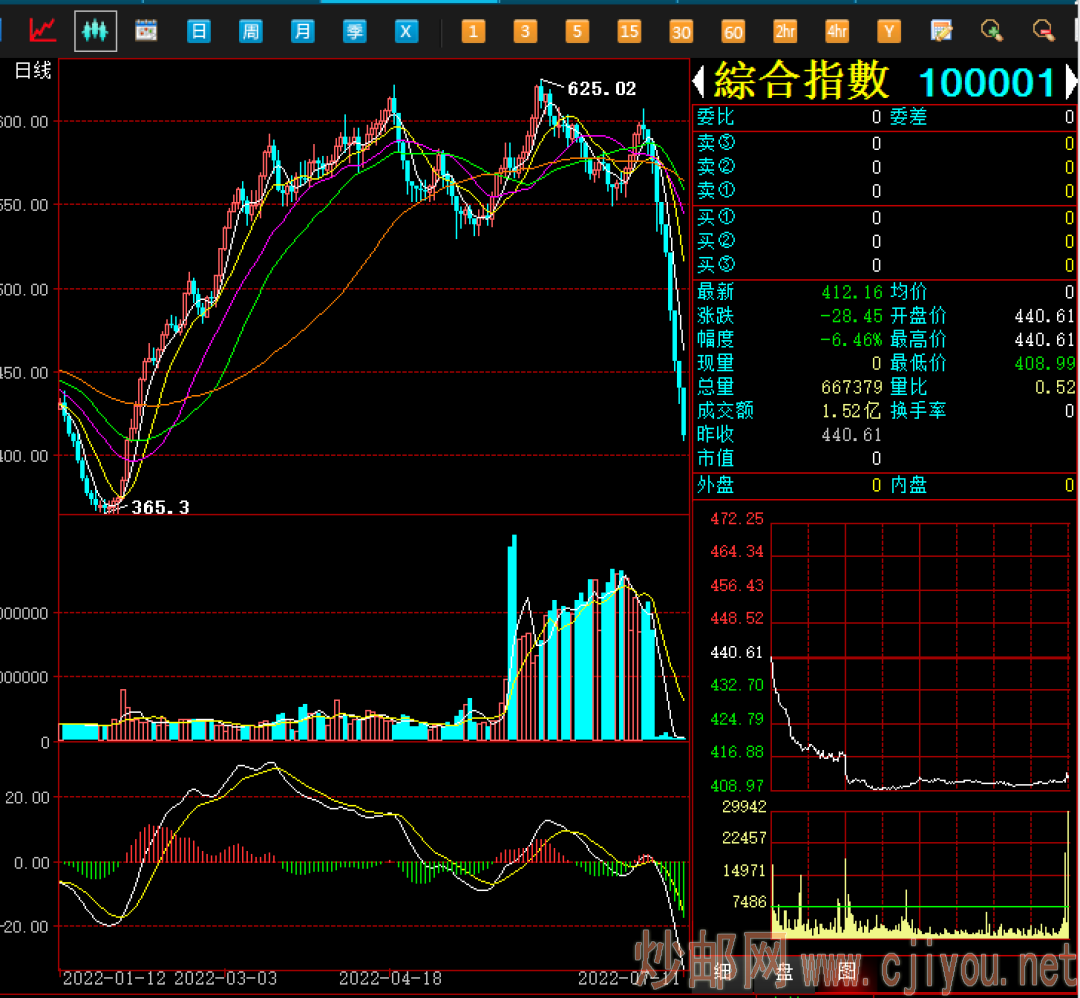Viewport: 1080px width, 998px height.
Task: Click the 408.97 intraday price level
Action: [x=736, y=786]
